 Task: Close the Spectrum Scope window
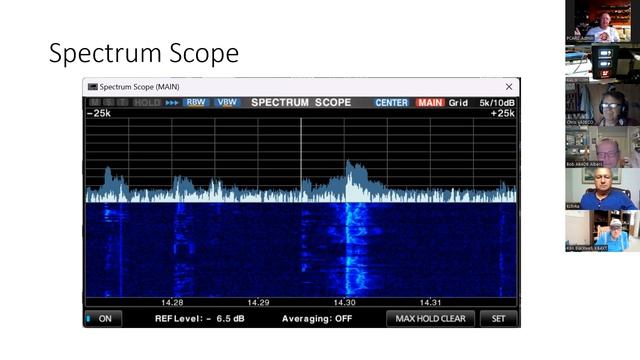[x=509, y=87]
